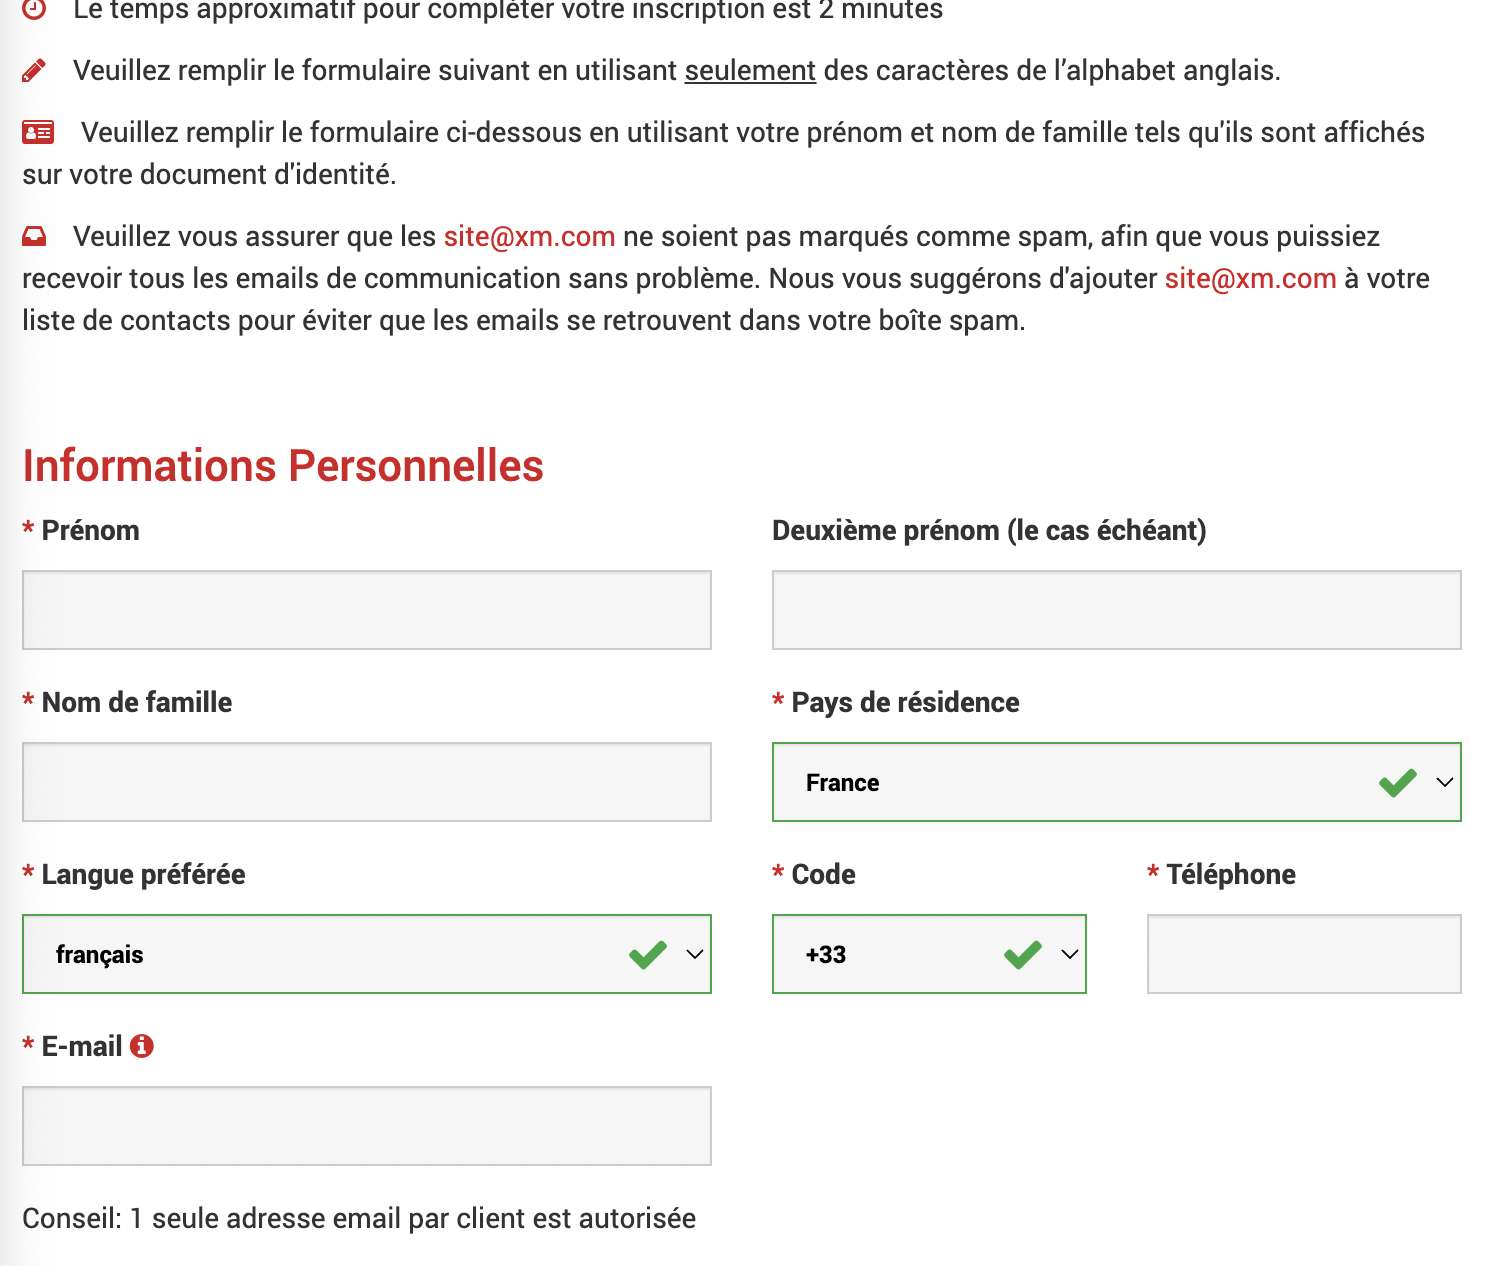1492x1266 pixels.
Task: Select the Nom de famille input
Action: coord(366,782)
